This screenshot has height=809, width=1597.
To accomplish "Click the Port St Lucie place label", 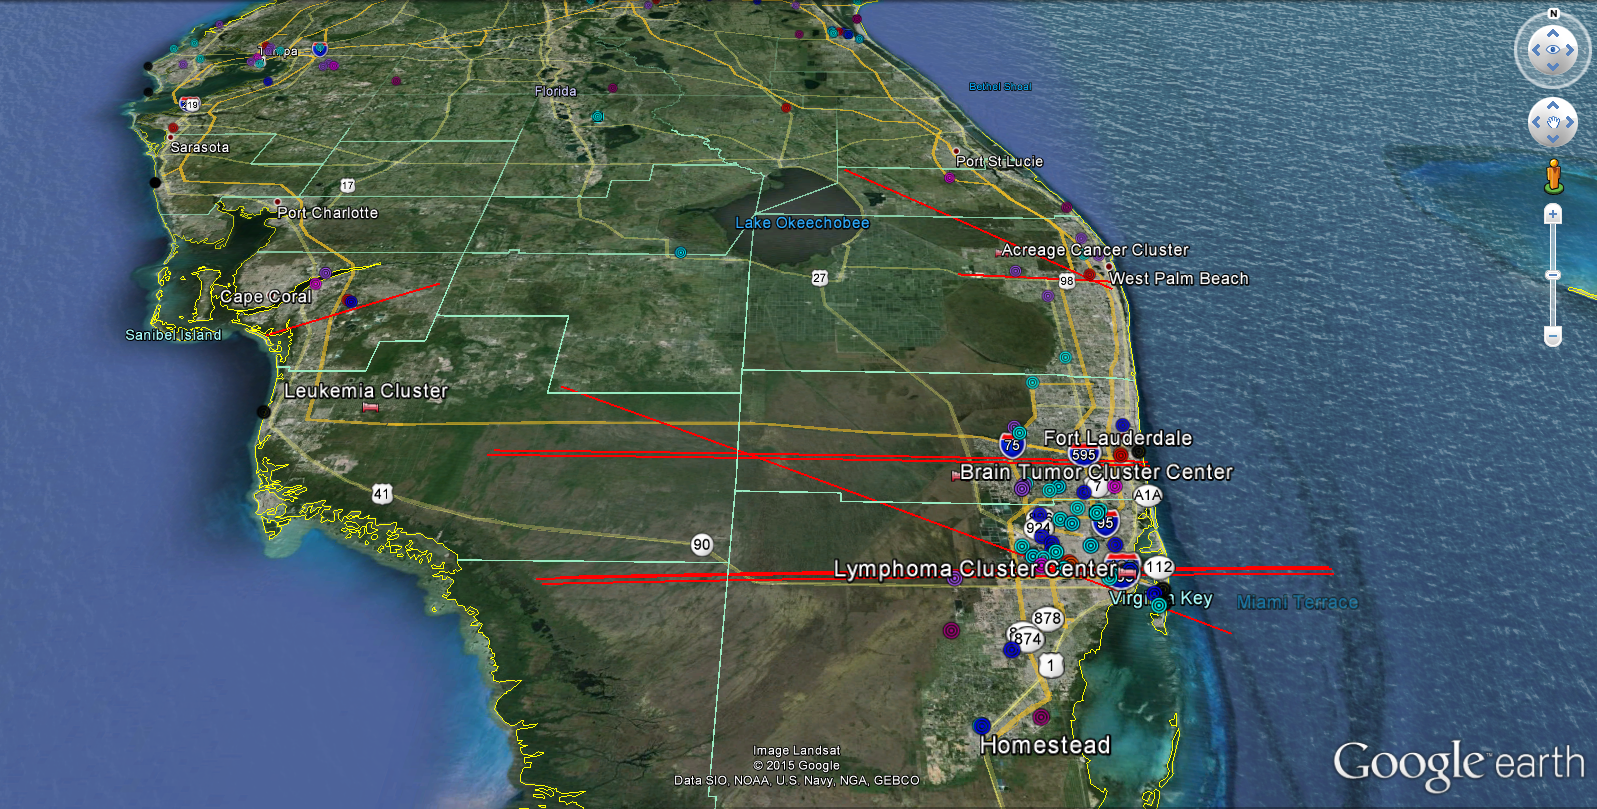I will [x=999, y=161].
